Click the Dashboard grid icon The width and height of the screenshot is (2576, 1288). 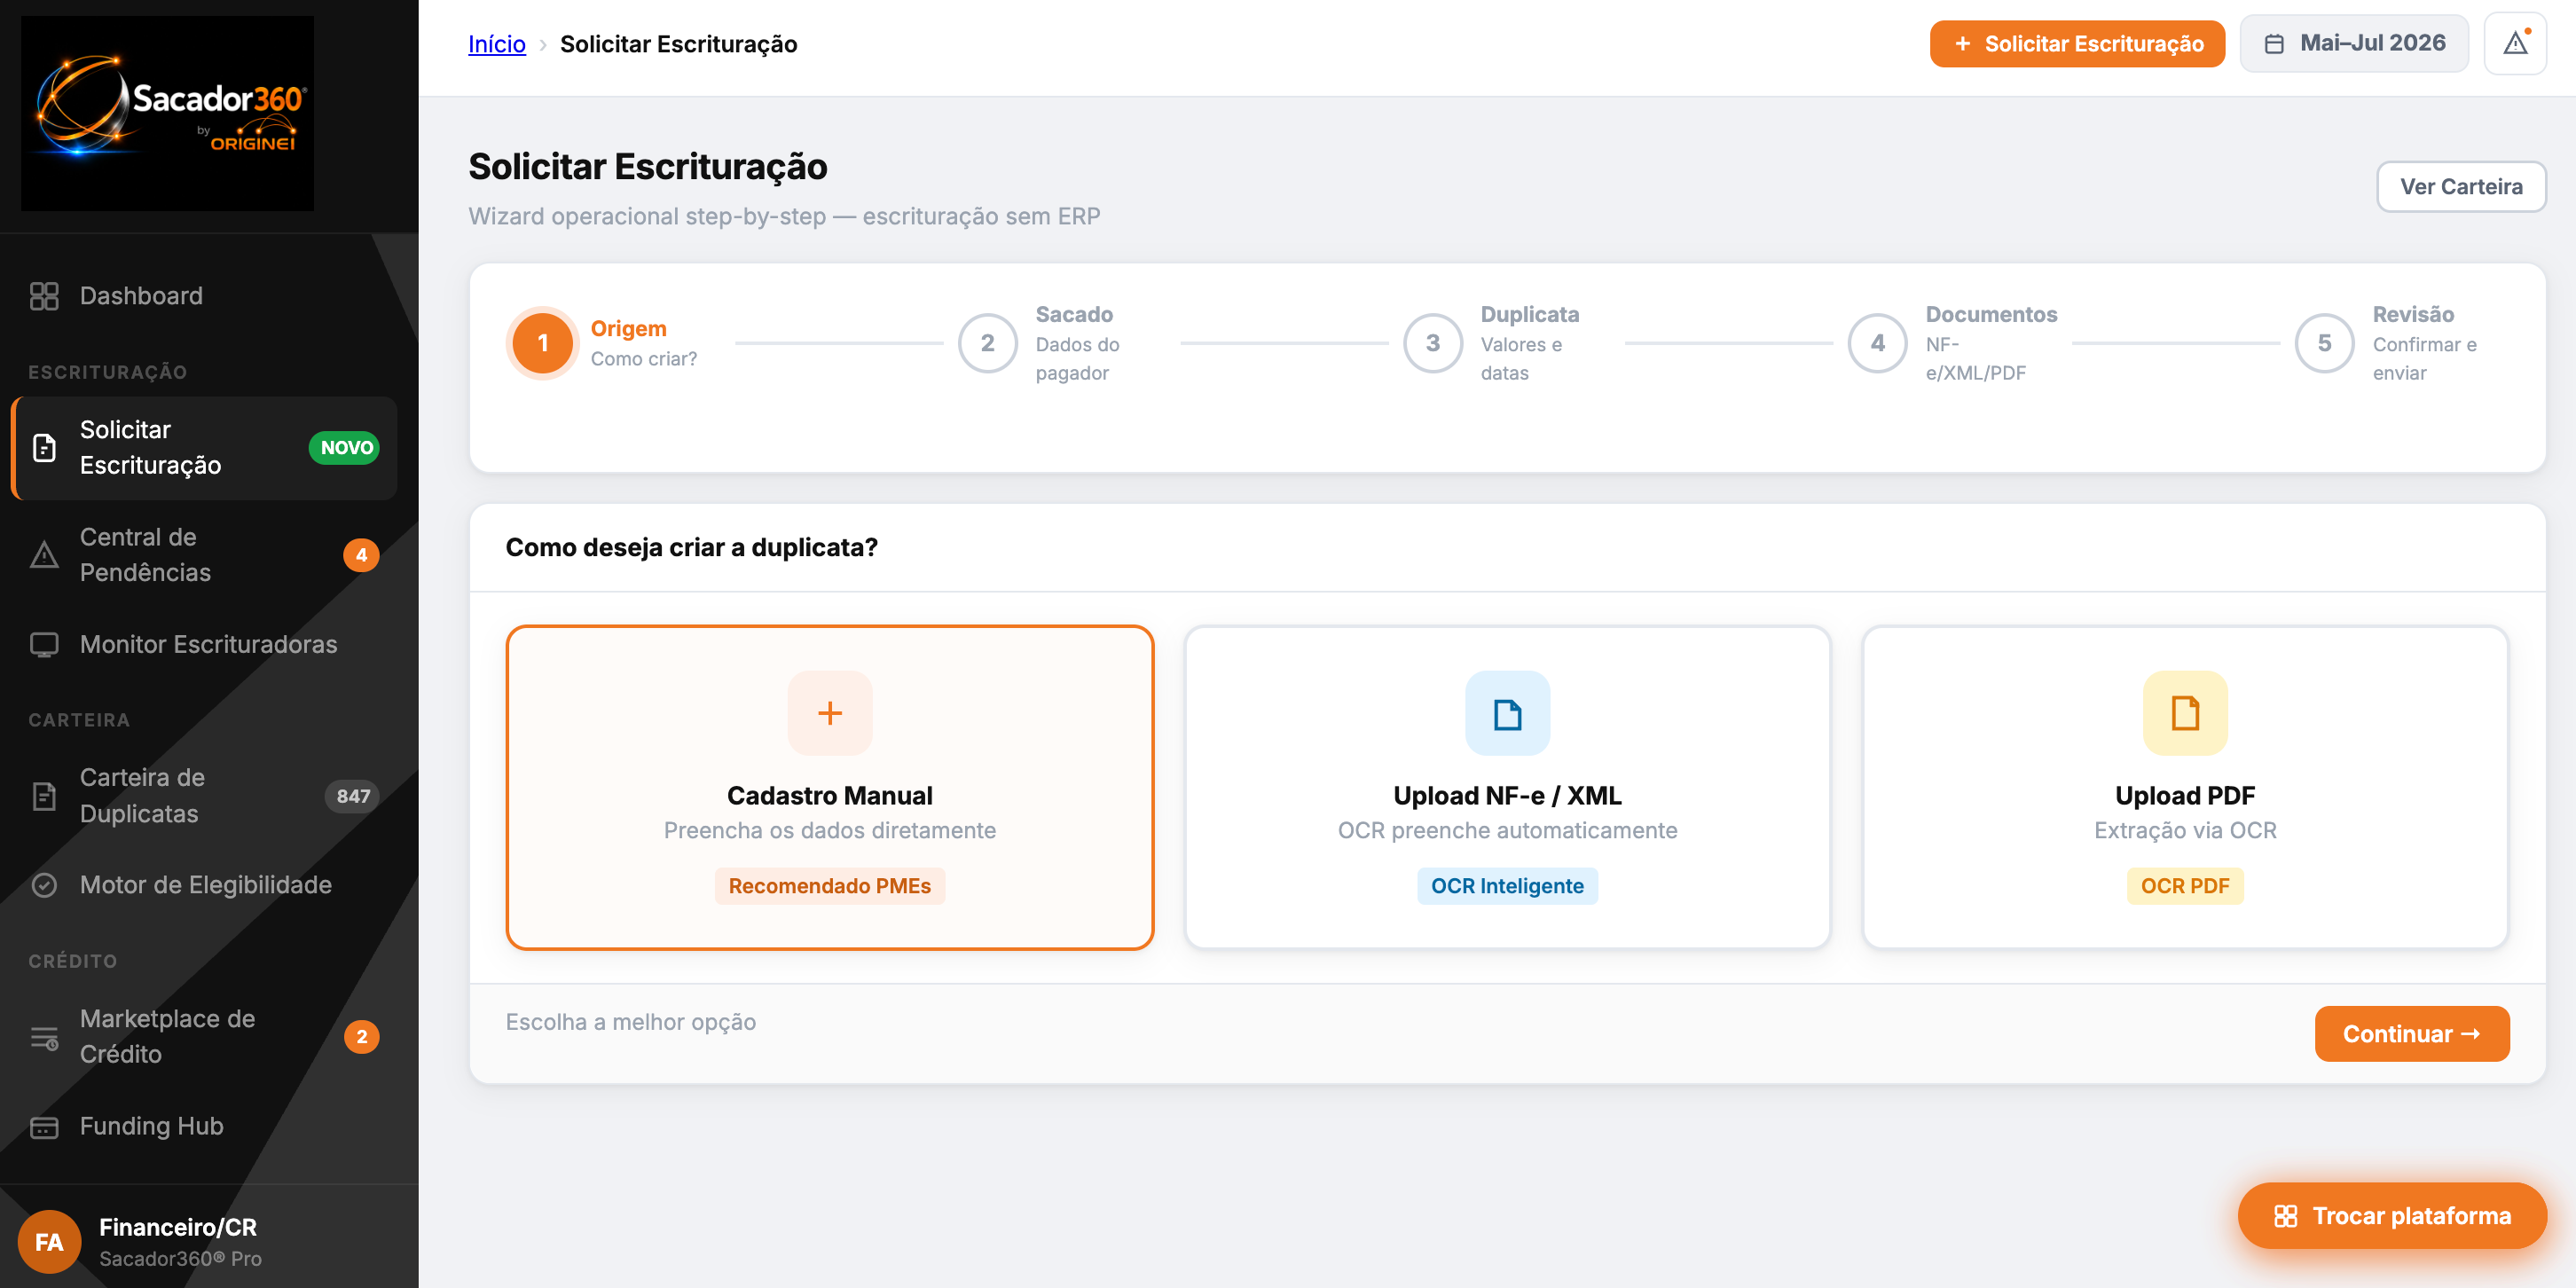click(44, 296)
